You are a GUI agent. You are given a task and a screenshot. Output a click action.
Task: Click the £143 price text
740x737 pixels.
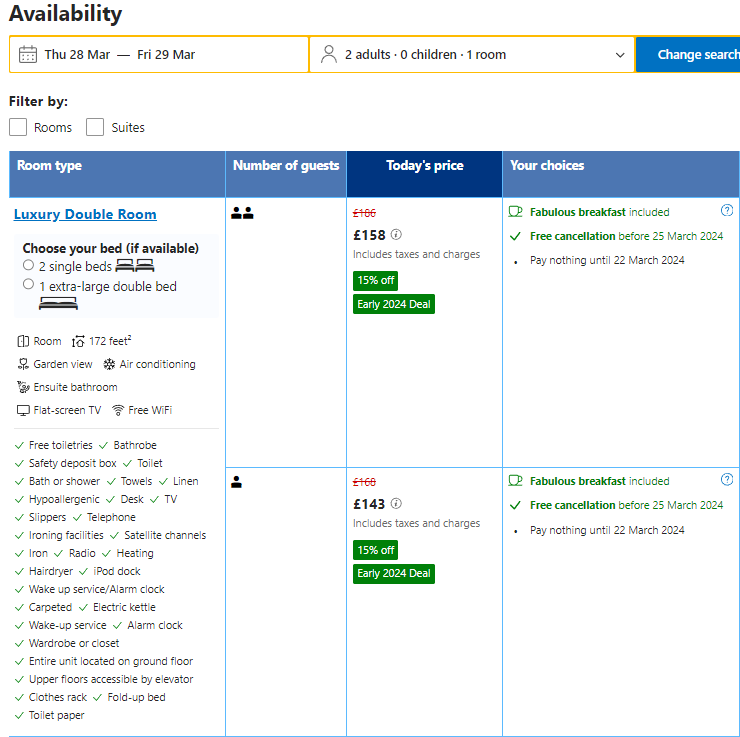click(x=369, y=504)
